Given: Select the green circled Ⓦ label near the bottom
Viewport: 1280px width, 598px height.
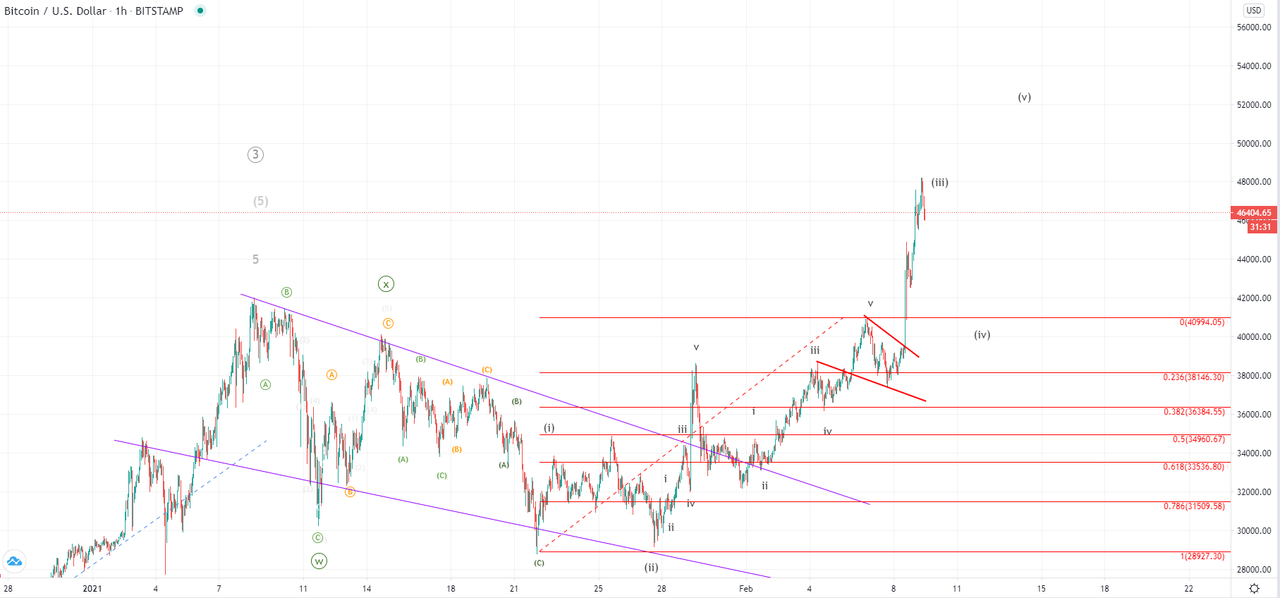Looking at the screenshot, I should [x=318, y=562].
